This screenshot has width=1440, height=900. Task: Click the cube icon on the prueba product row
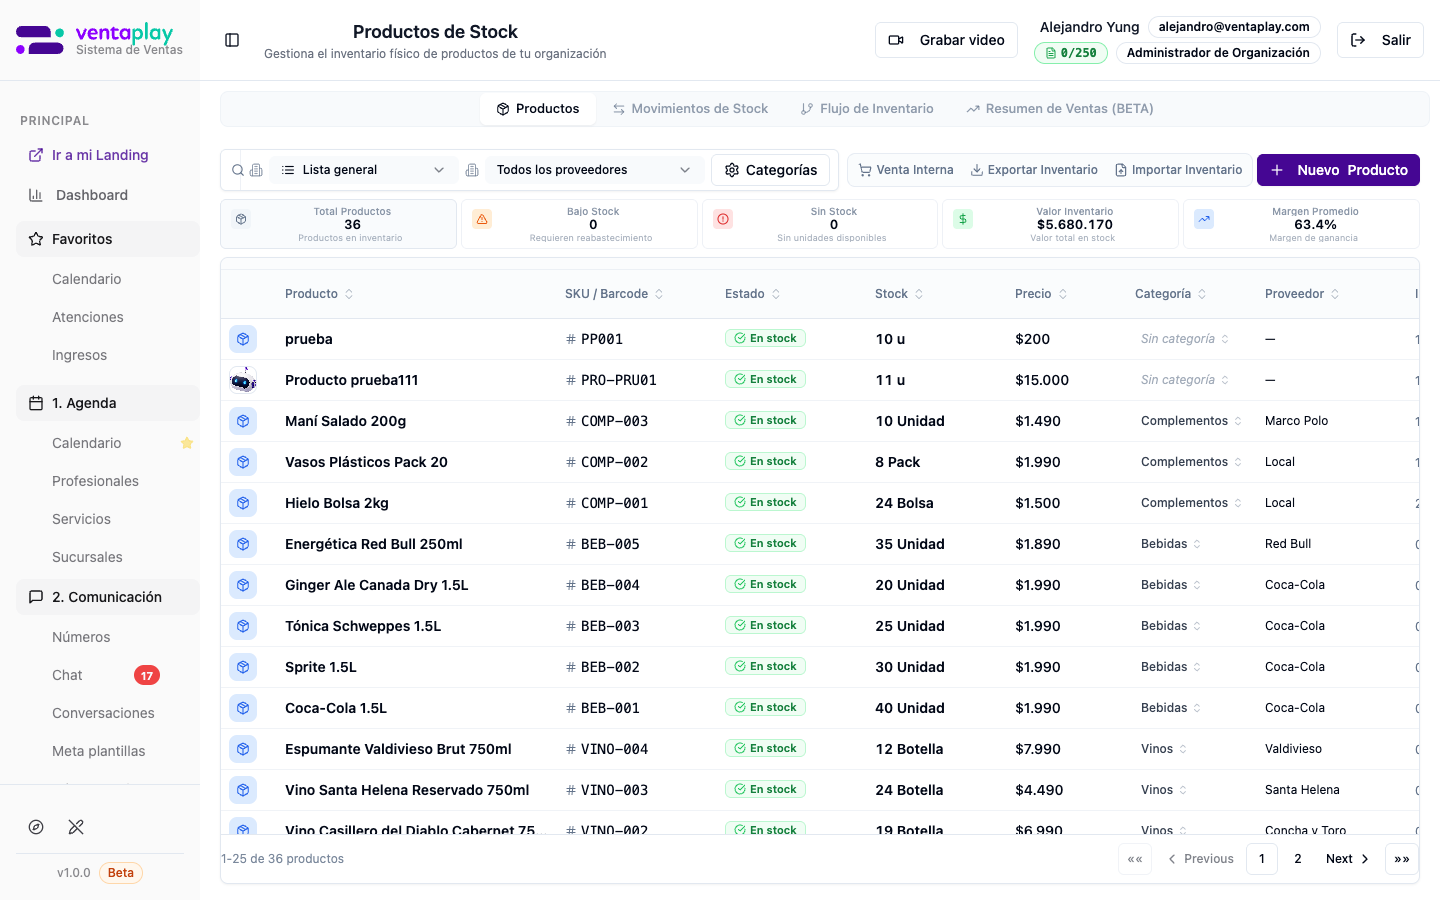coord(243,339)
